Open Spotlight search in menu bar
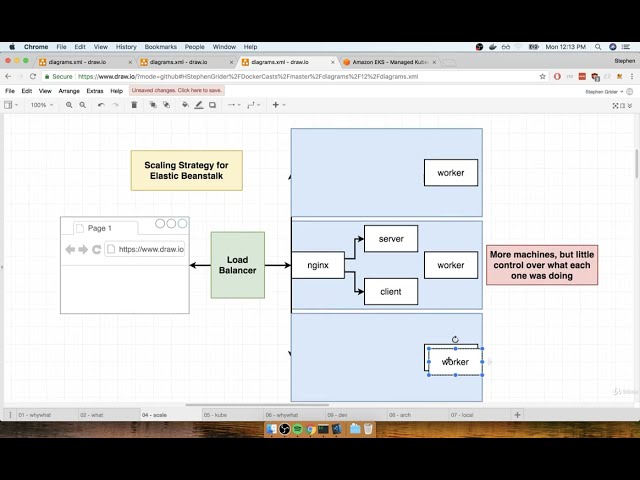This screenshot has height=480, width=640. click(598, 47)
